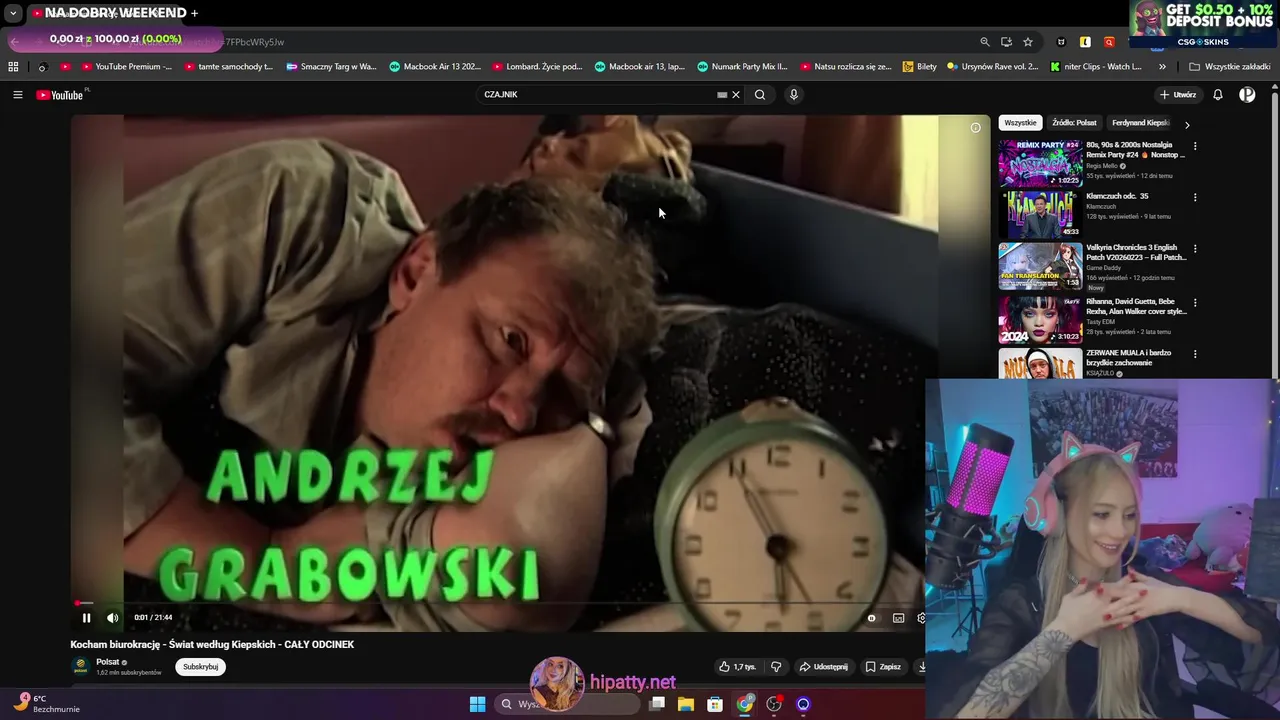The height and width of the screenshot is (720, 1280).
Task: Open the Polsat channel link
Action: pyautogui.click(x=107, y=662)
